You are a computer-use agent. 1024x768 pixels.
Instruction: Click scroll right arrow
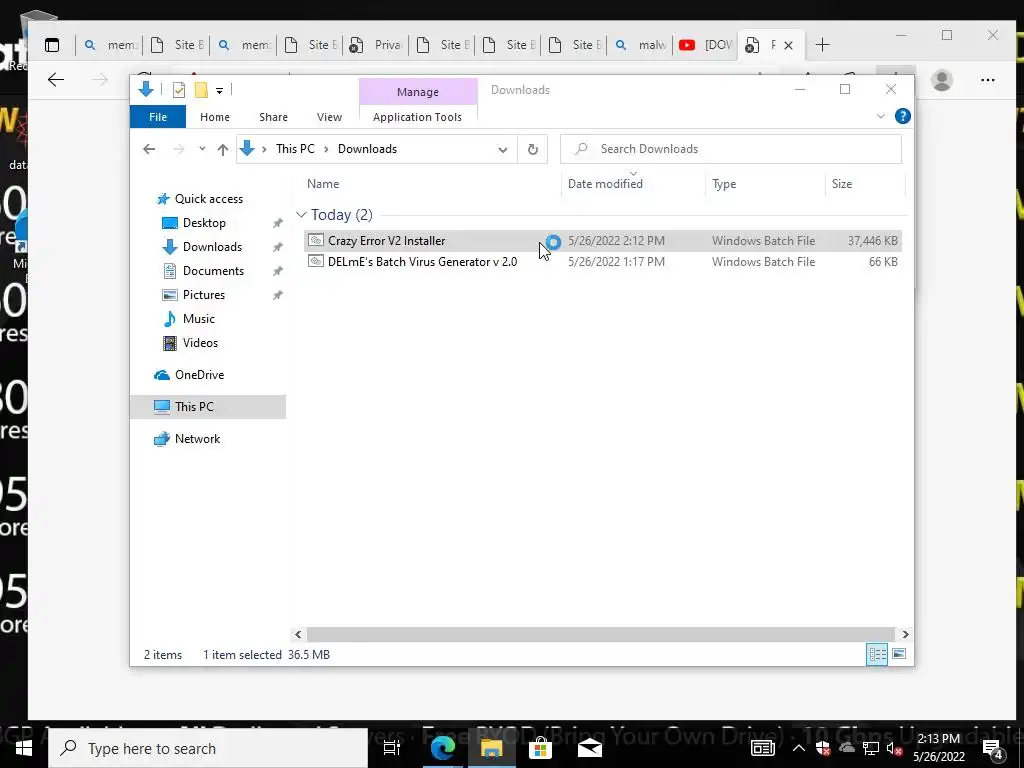point(905,634)
